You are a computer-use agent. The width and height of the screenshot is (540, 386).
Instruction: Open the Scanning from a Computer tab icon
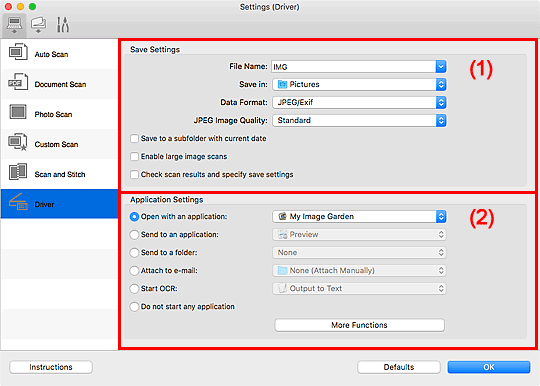click(14, 25)
